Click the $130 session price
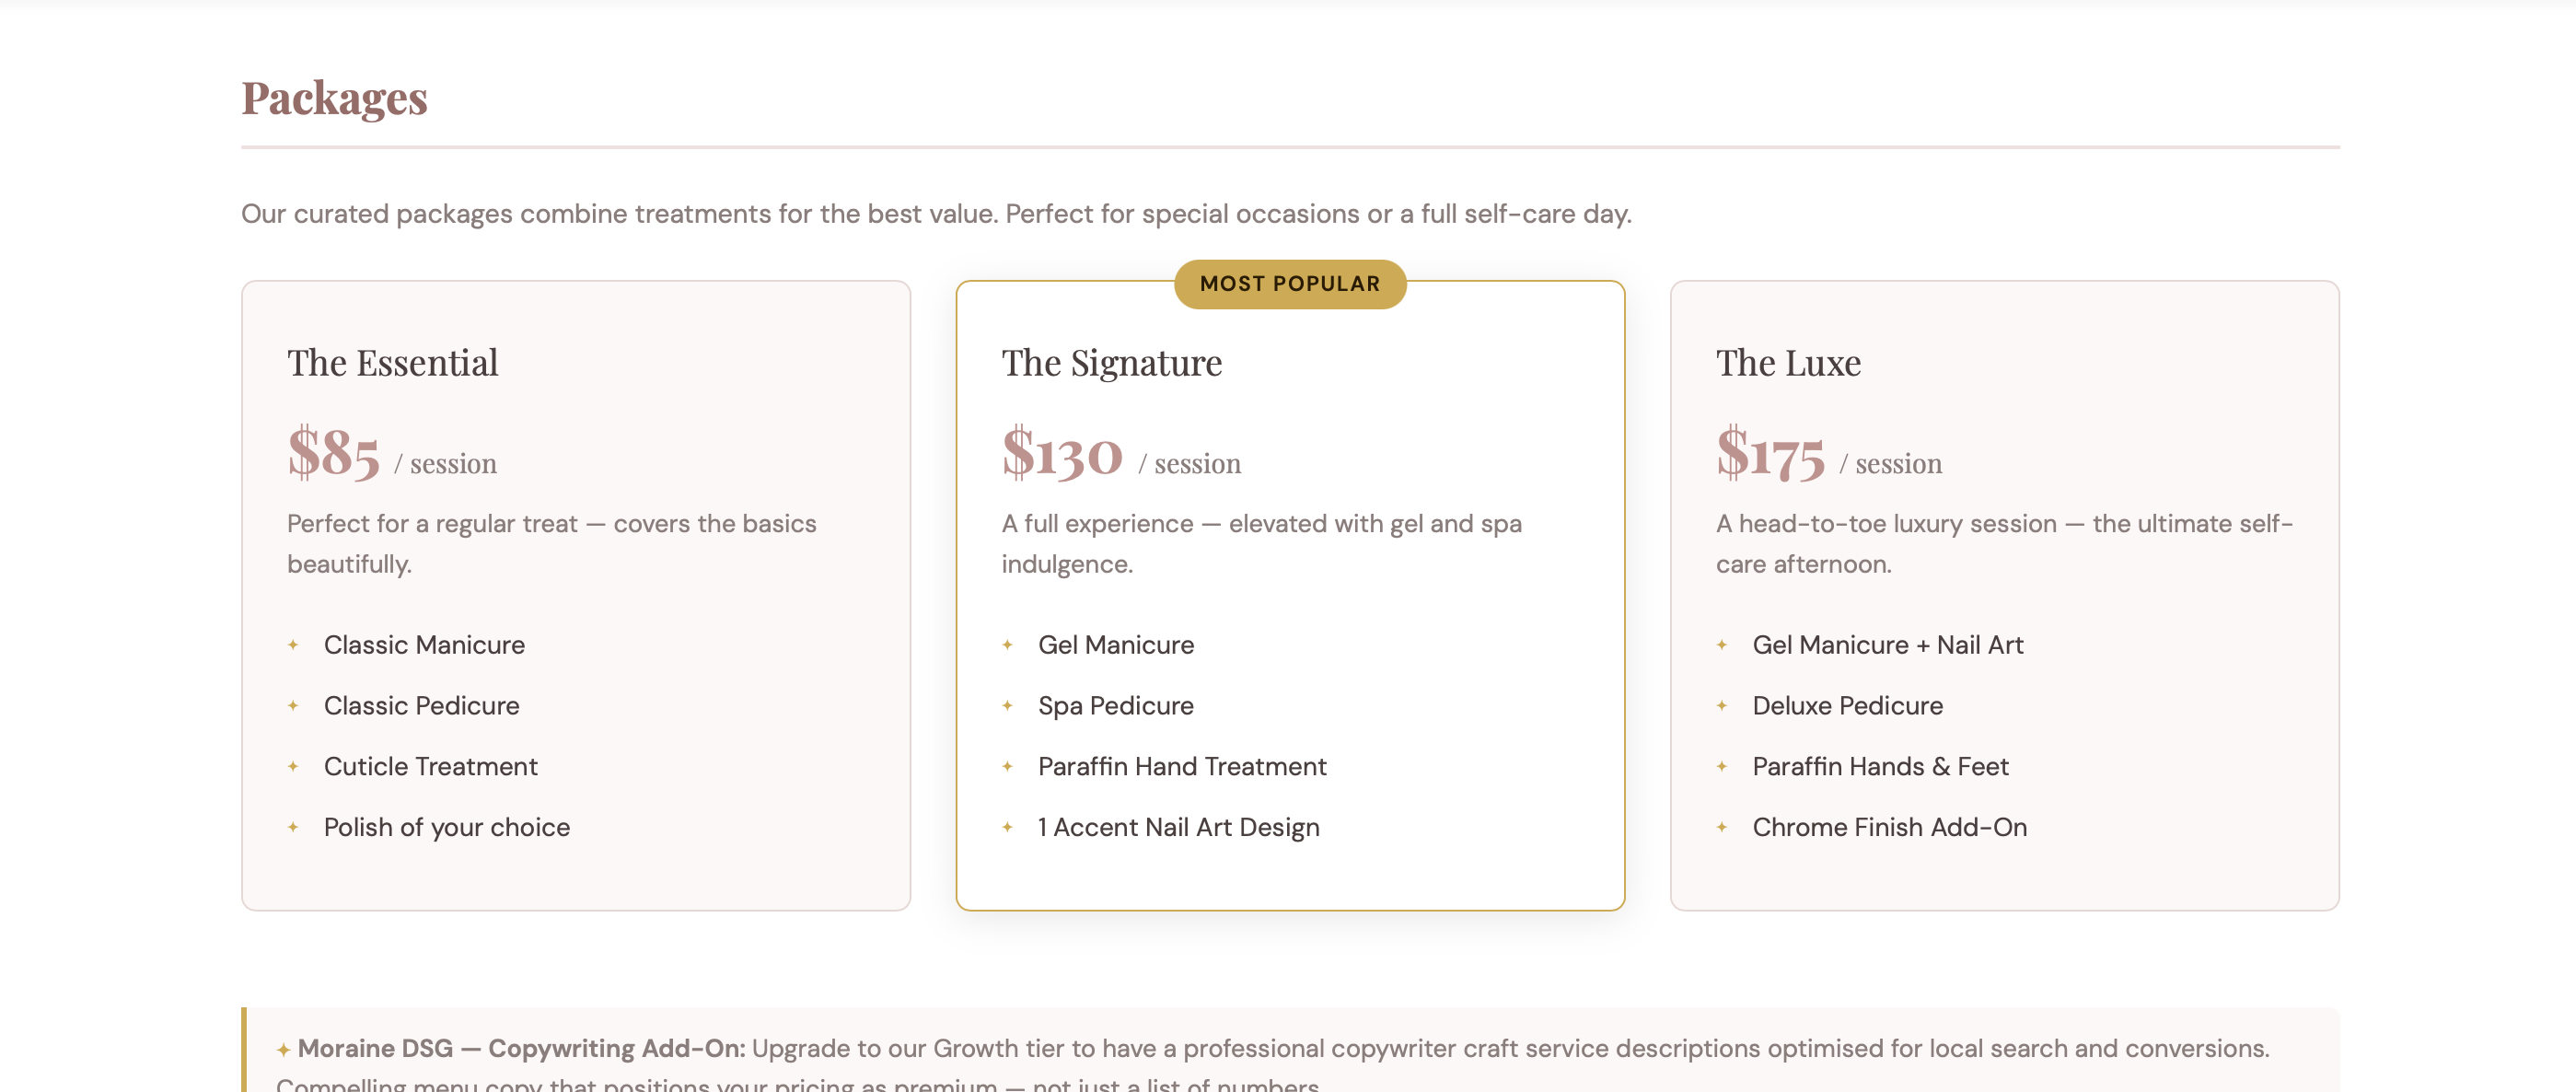 point(1062,454)
